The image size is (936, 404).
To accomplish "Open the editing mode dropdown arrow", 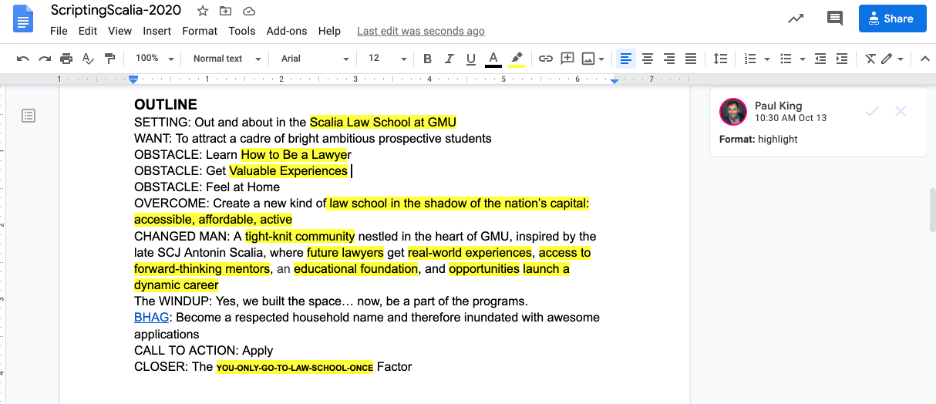I will tap(900, 59).
